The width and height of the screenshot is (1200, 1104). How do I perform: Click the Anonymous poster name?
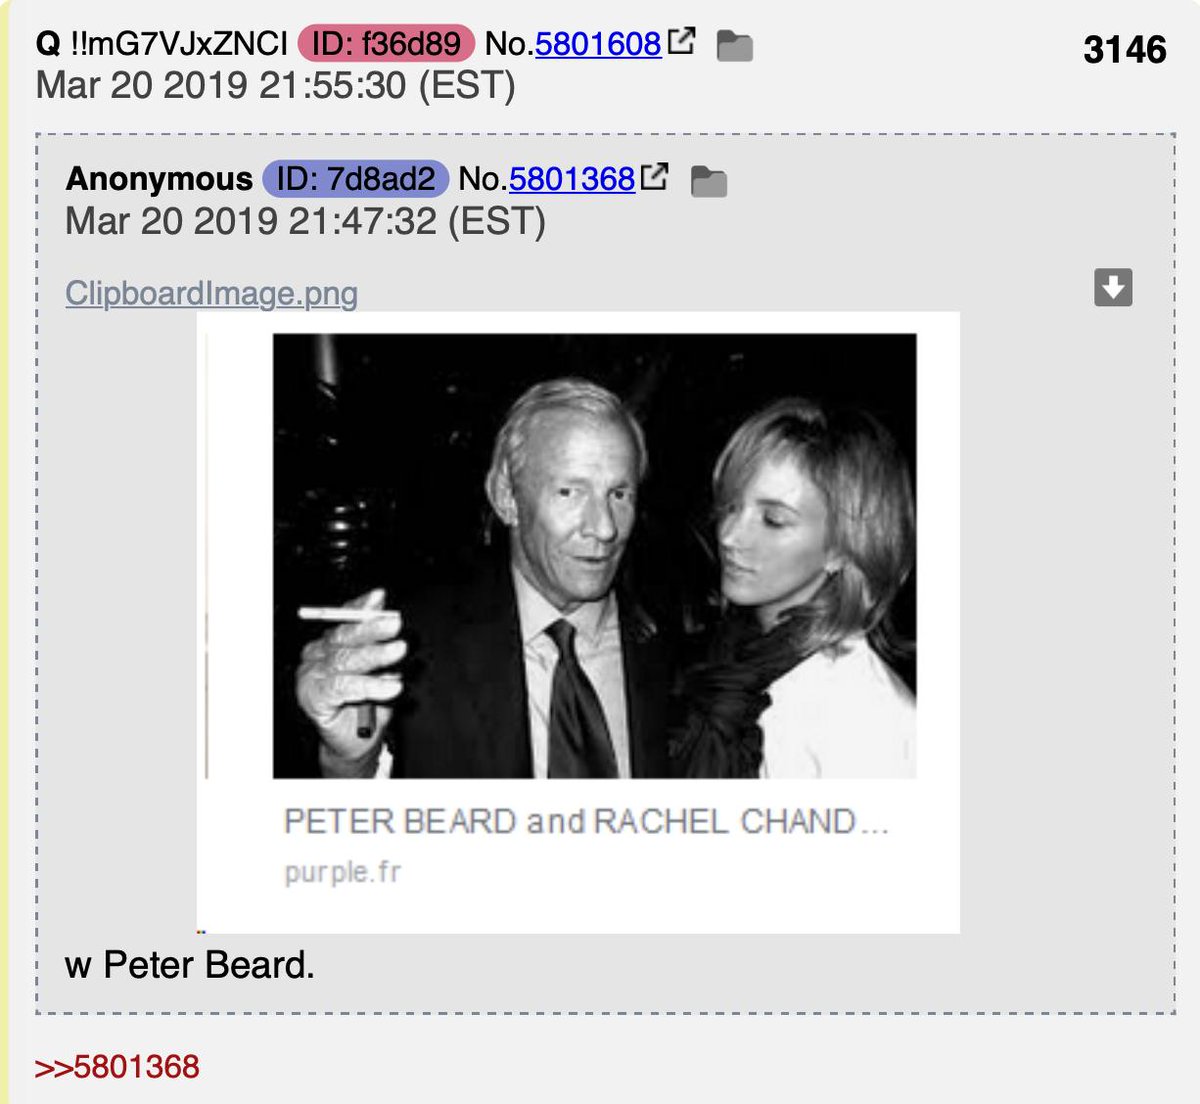click(159, 179)
